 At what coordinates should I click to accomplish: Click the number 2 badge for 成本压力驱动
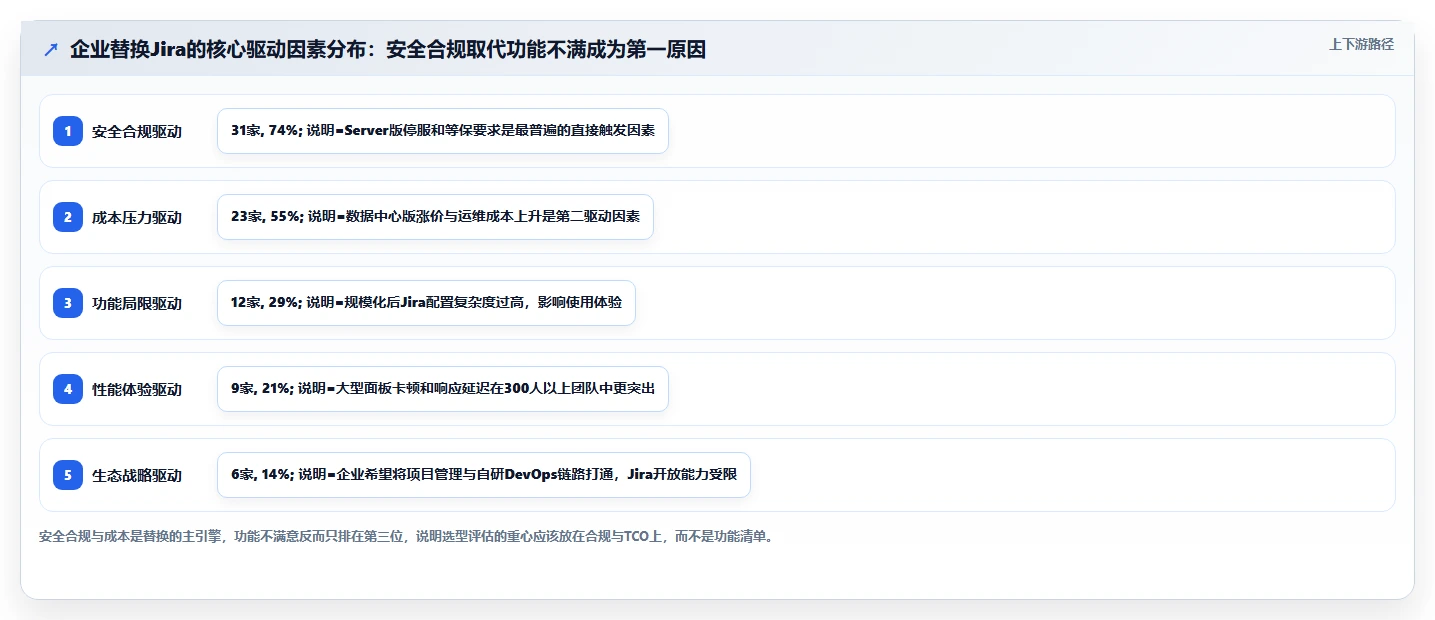tap(68, 217)
